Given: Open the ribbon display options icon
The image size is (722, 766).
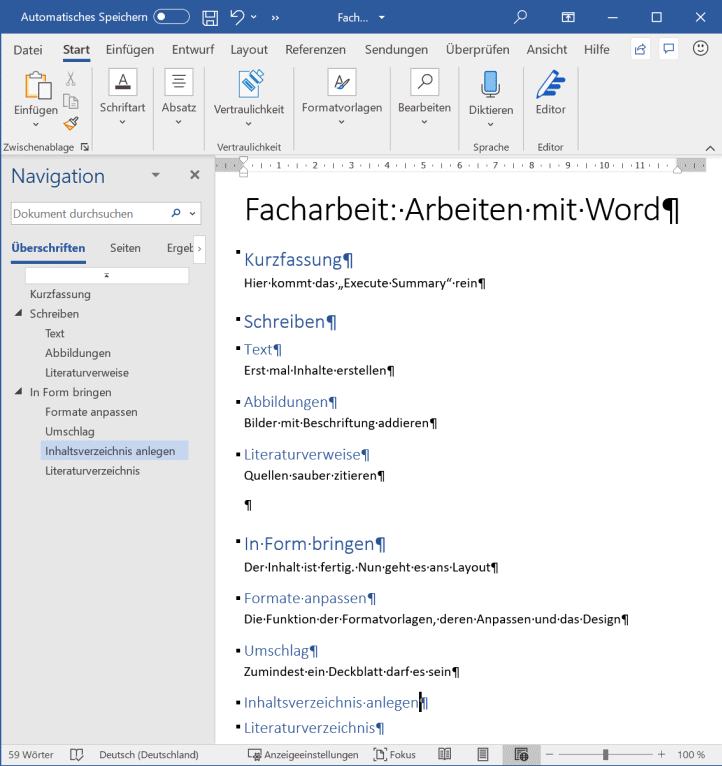Looking at the screenshot, I should point(568,18).
